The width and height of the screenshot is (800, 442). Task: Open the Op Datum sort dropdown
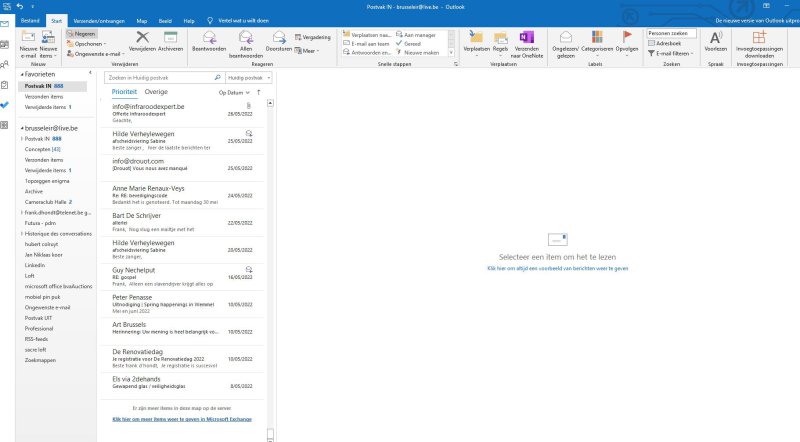click(x=234, y=92)
